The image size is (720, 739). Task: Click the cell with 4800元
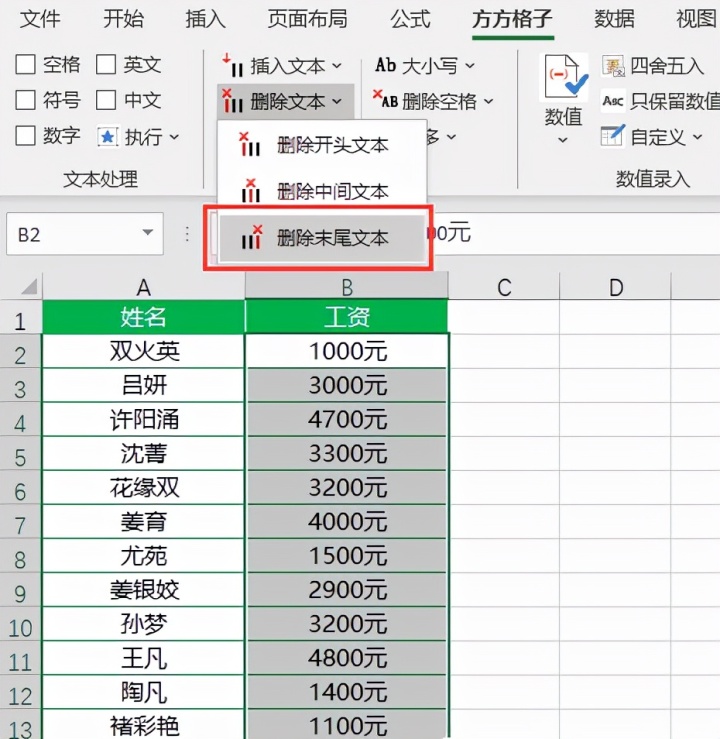point(347,658)
